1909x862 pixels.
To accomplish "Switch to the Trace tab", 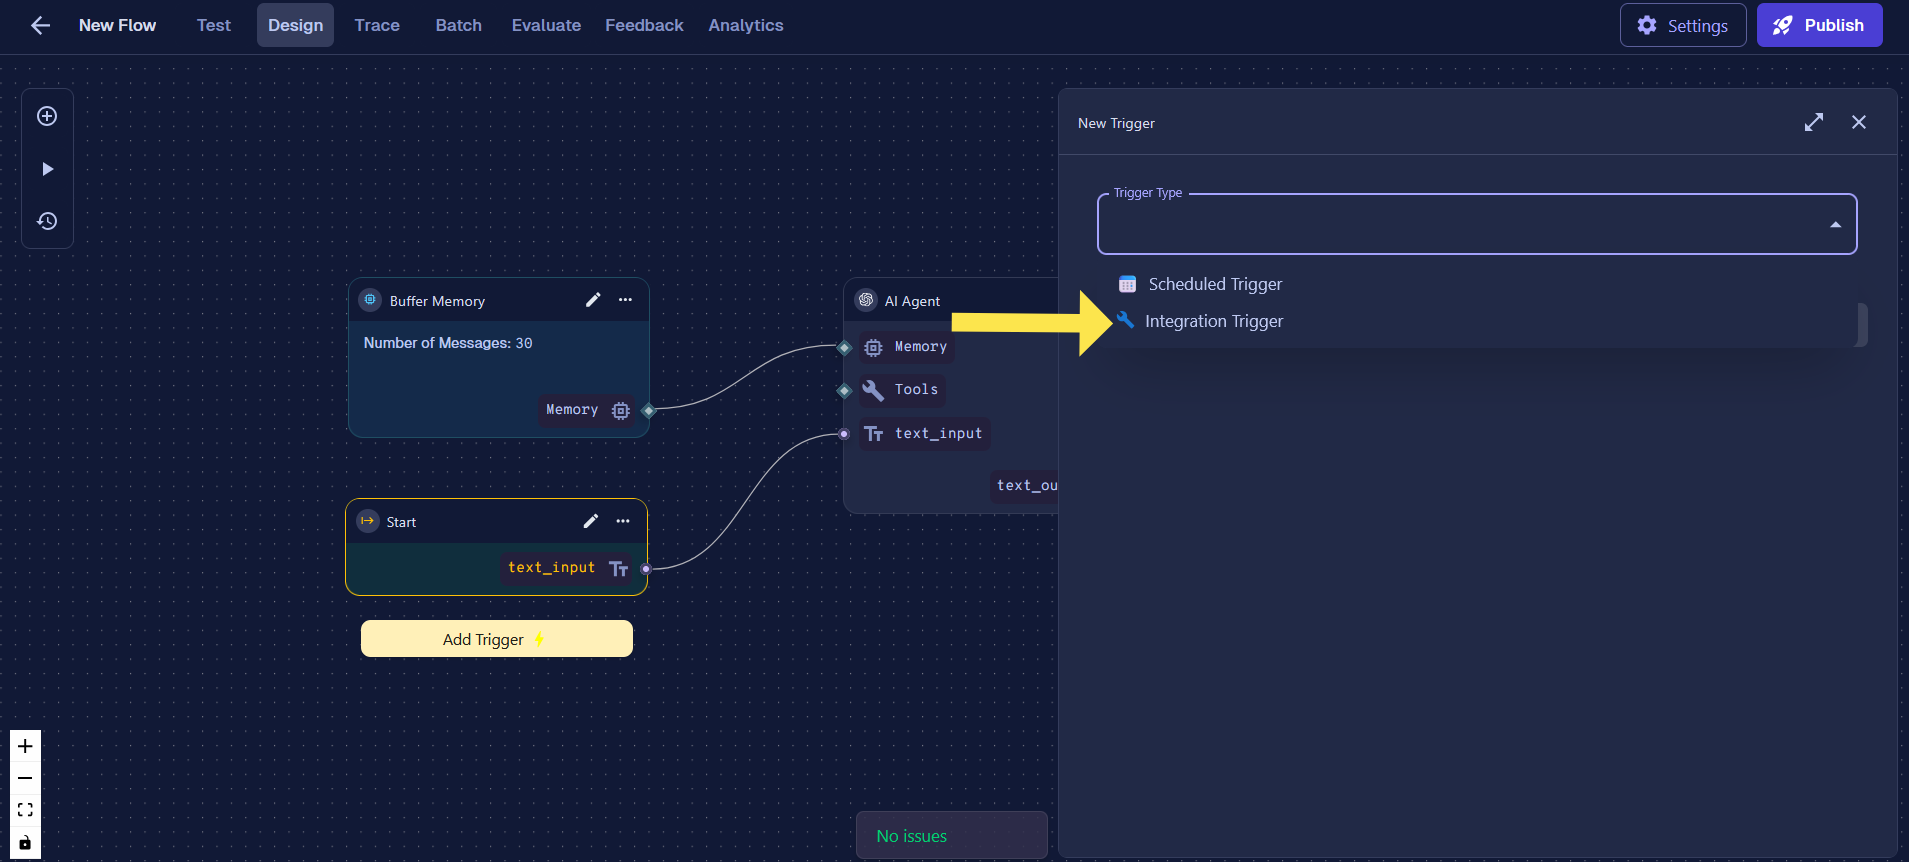I will (x=377, y=25).
